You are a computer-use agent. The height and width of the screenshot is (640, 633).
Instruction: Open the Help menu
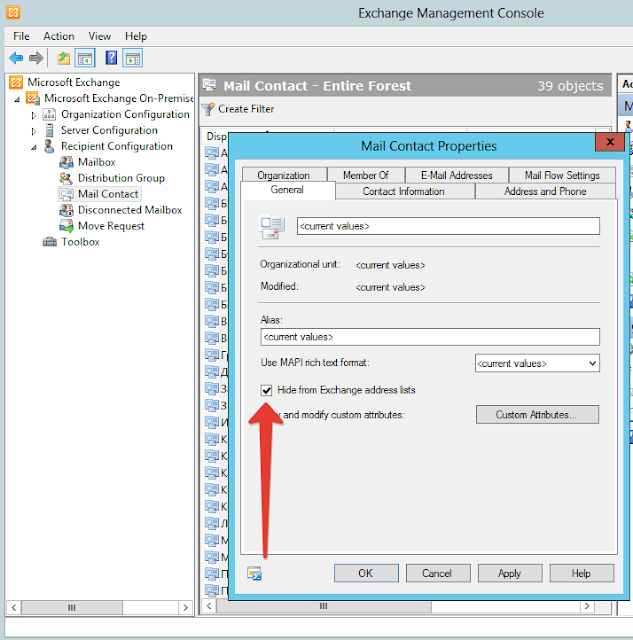[136, 36]
